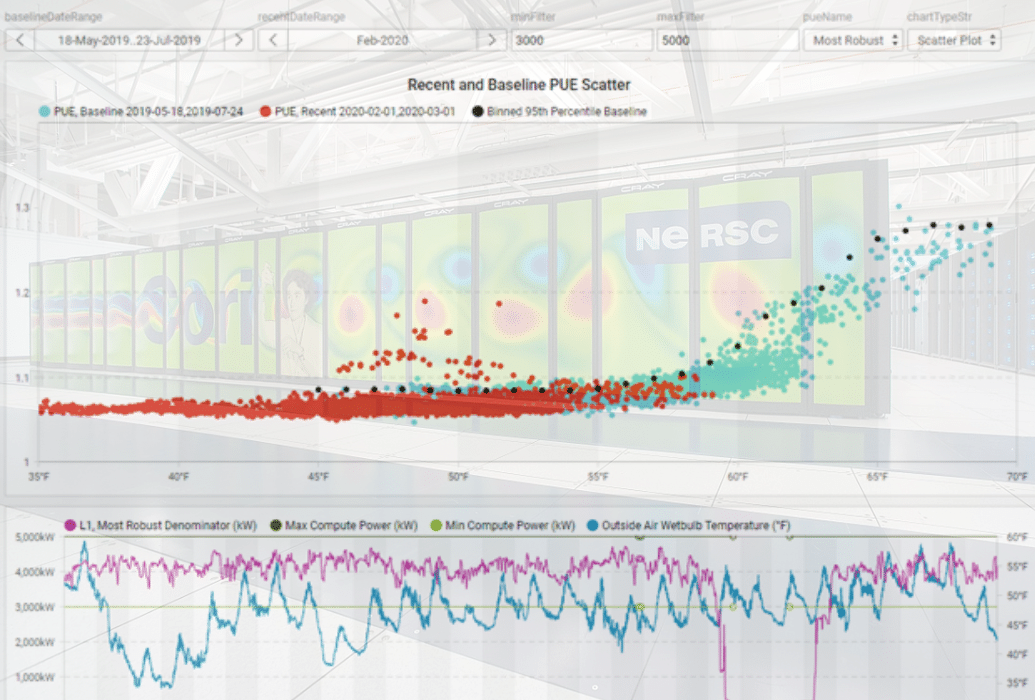The width and height of the screenshot is (1035, 700).
Task: Click previous arrow for baselineDateRange
Action: 21,40
